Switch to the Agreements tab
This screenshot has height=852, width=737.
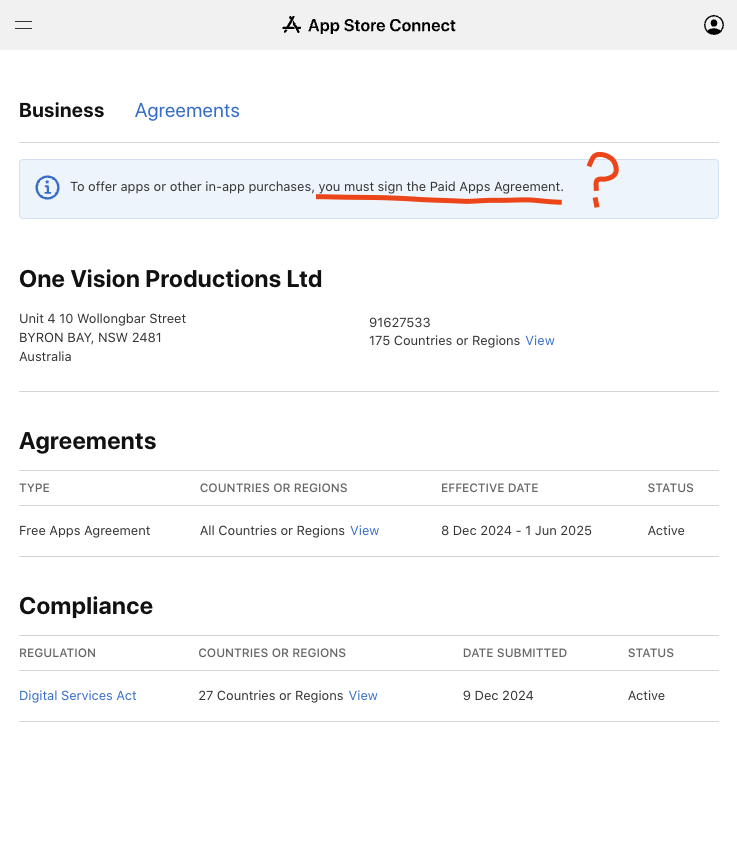187,110
